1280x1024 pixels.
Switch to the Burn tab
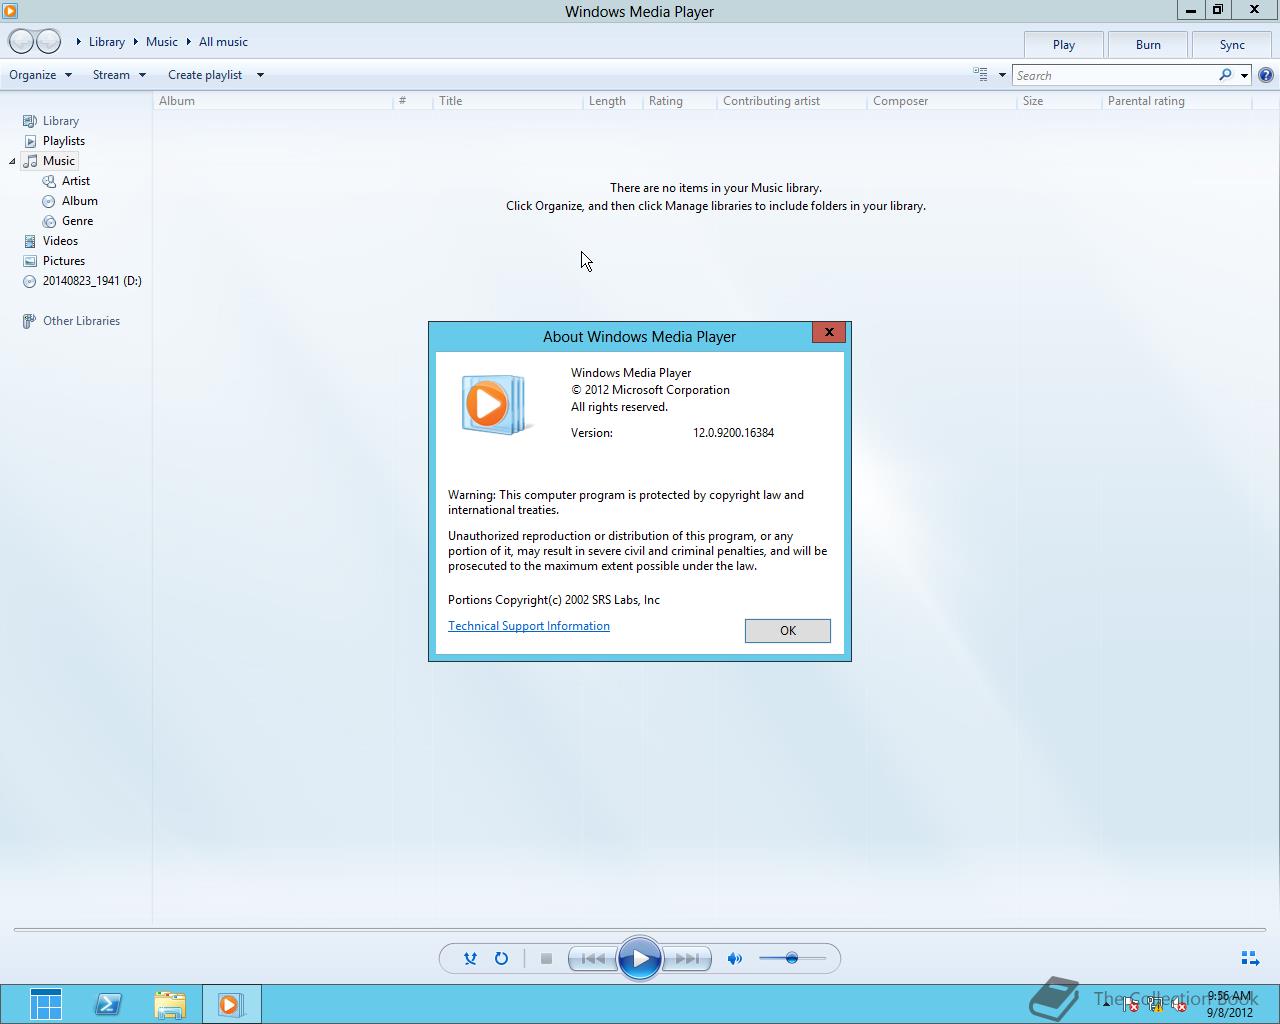click(1148, 45)
